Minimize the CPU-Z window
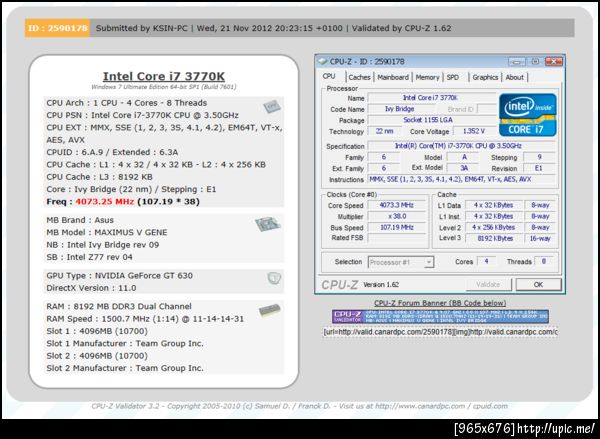 (x=517, y=62)
